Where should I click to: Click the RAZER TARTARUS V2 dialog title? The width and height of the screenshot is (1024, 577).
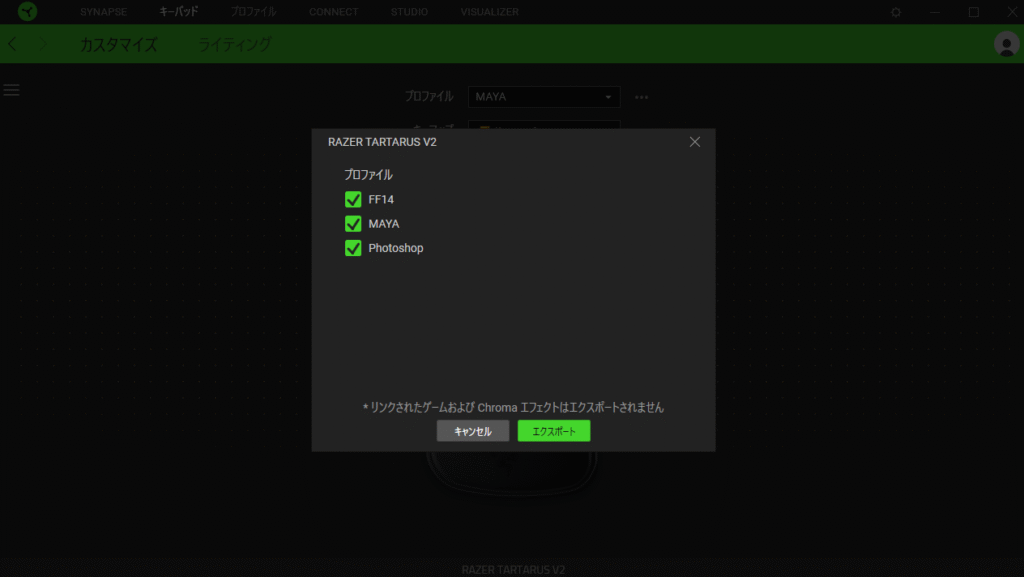click(382, 142)
